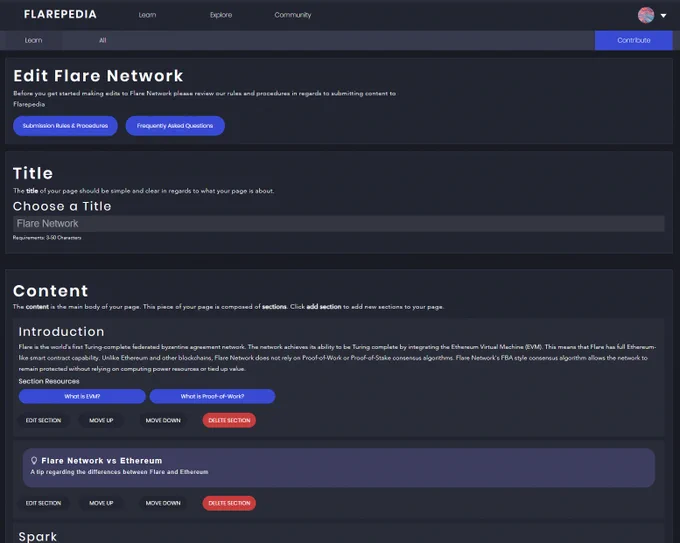Click the Title heading
This screenshot has width=680, height=543.
point(33,173)
